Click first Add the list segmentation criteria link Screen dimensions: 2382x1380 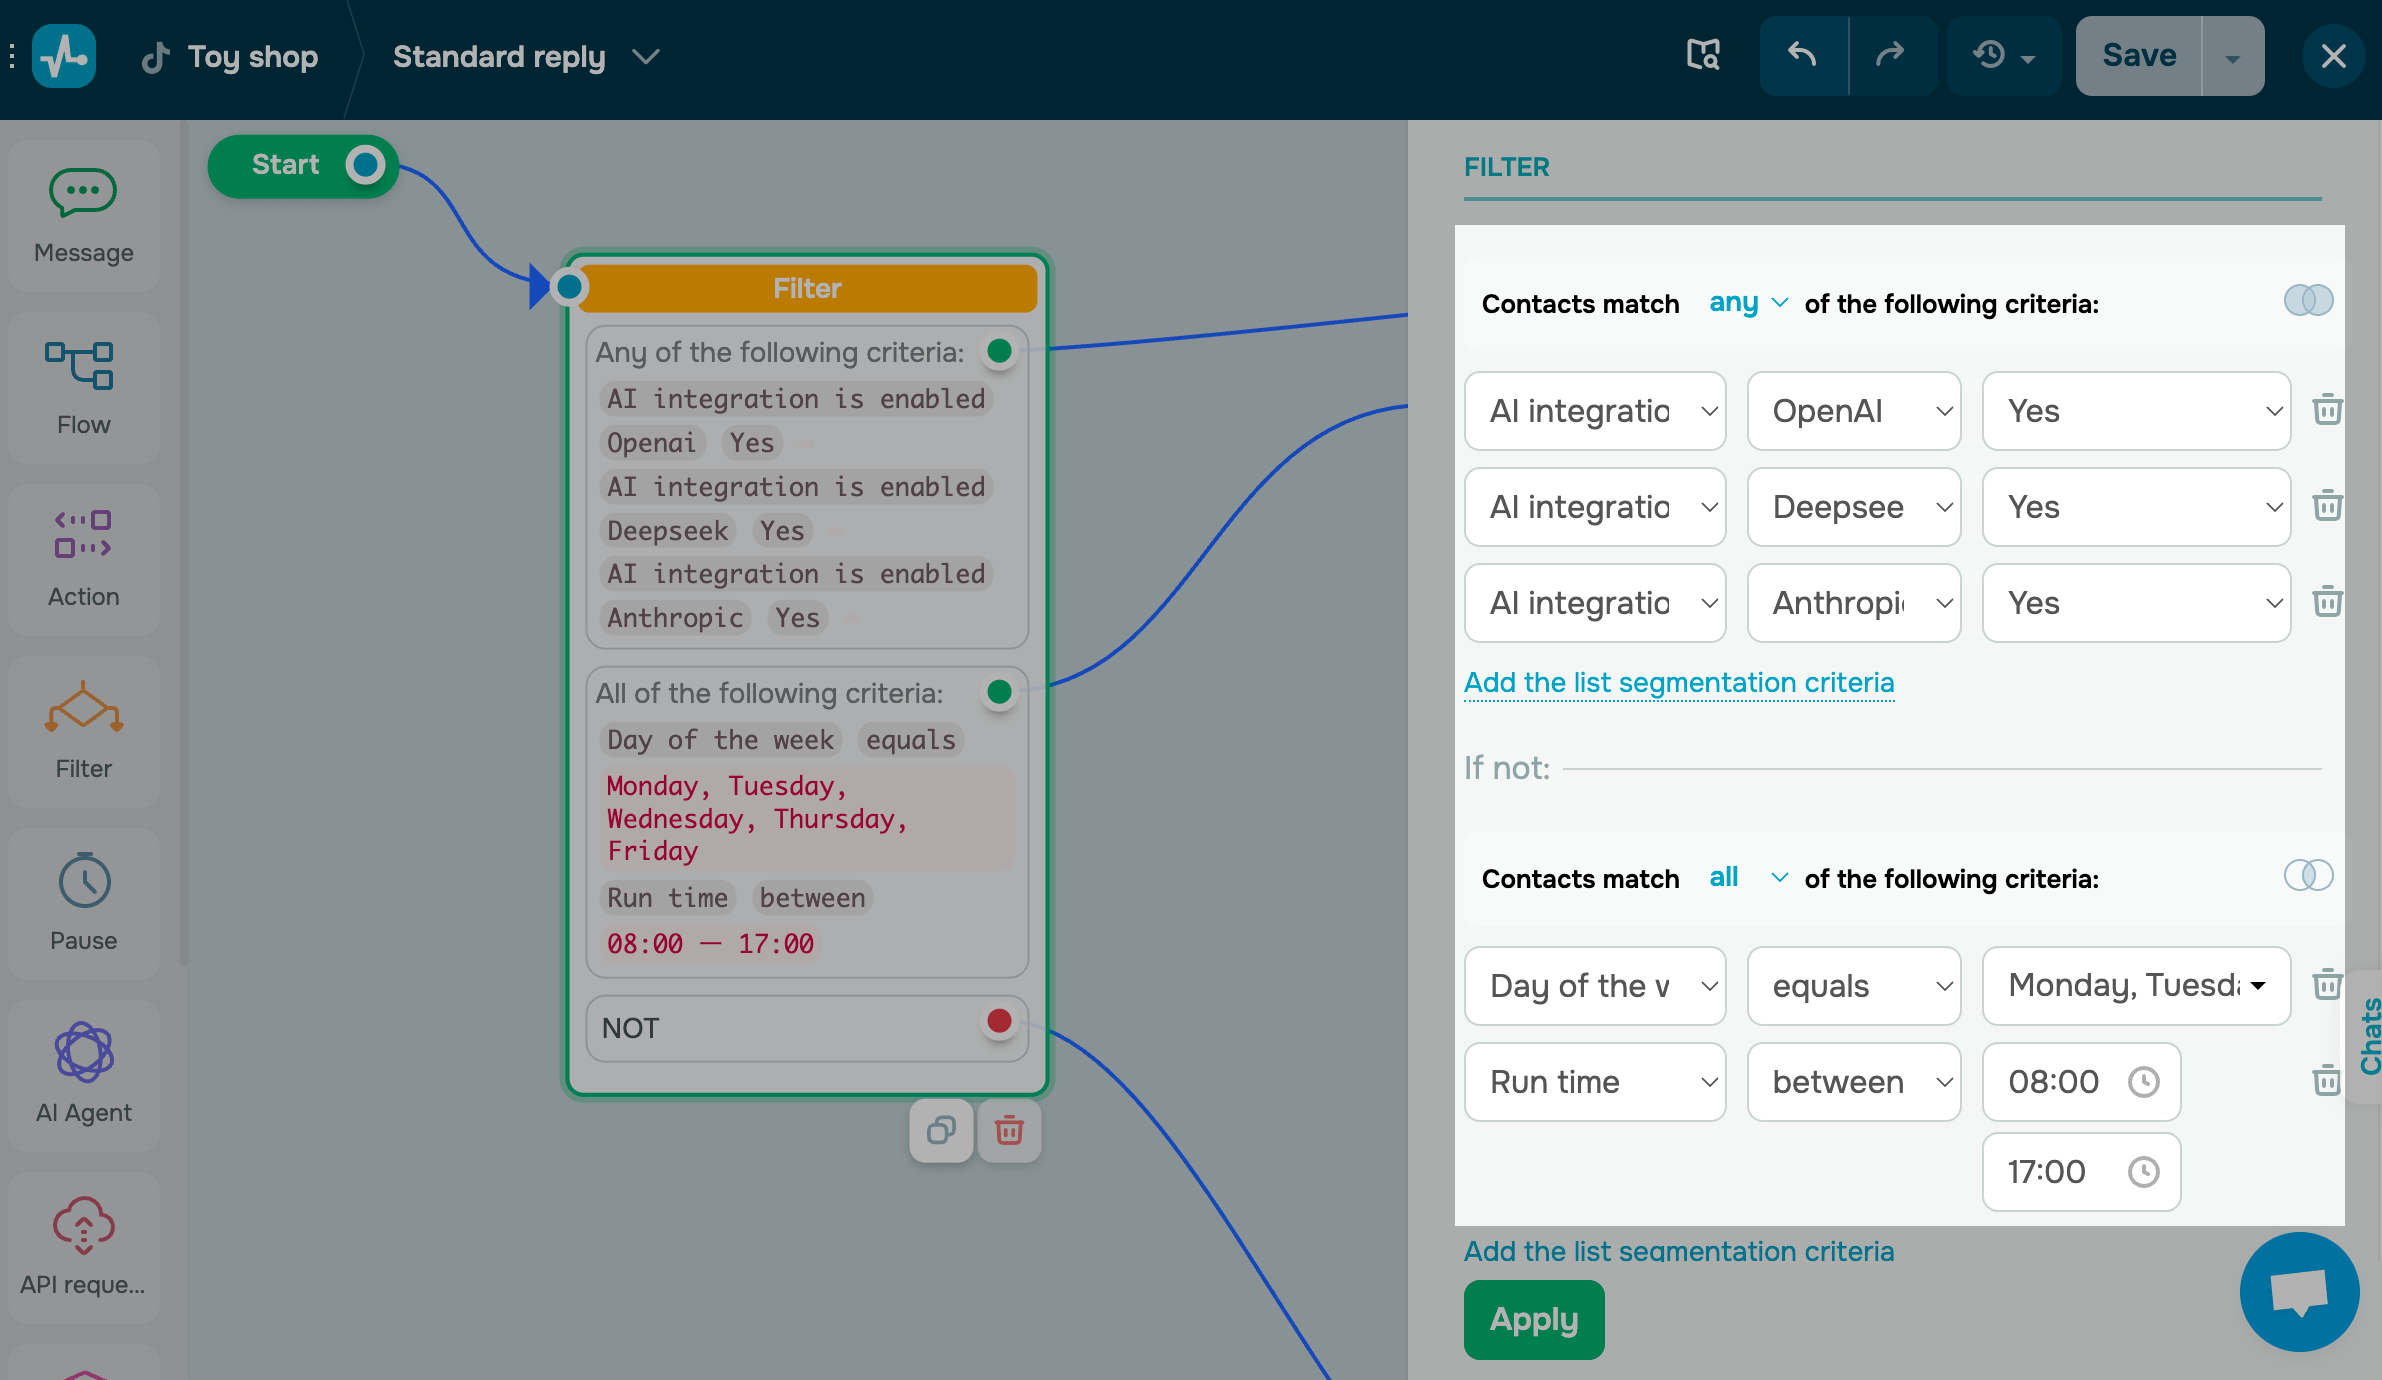(1678, 683)
